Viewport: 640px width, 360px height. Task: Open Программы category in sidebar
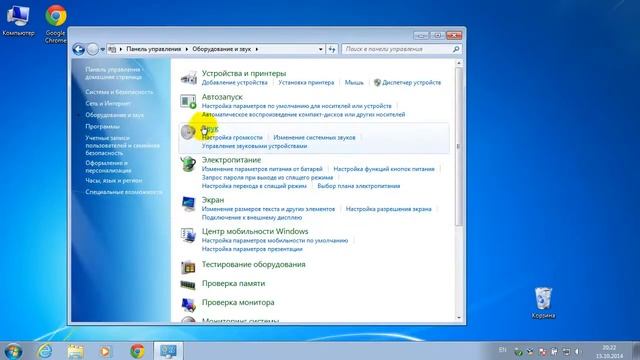pos(102,127)
